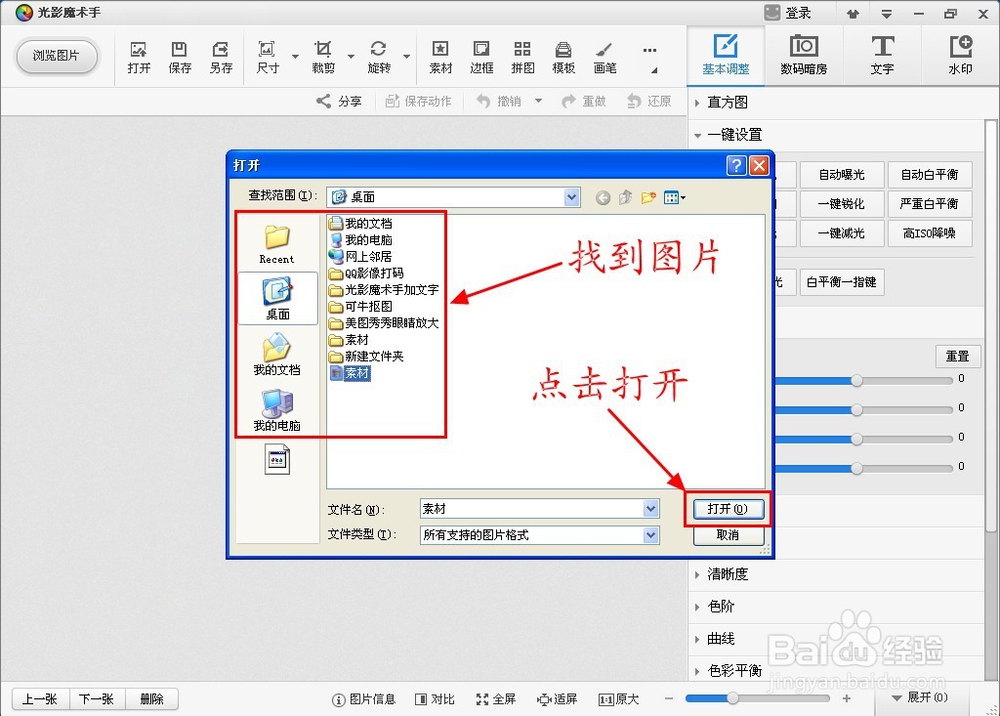Open the View menu icon in dialog
The width and height of the screenshot is (1000, 716).
[x=674, y=198]
